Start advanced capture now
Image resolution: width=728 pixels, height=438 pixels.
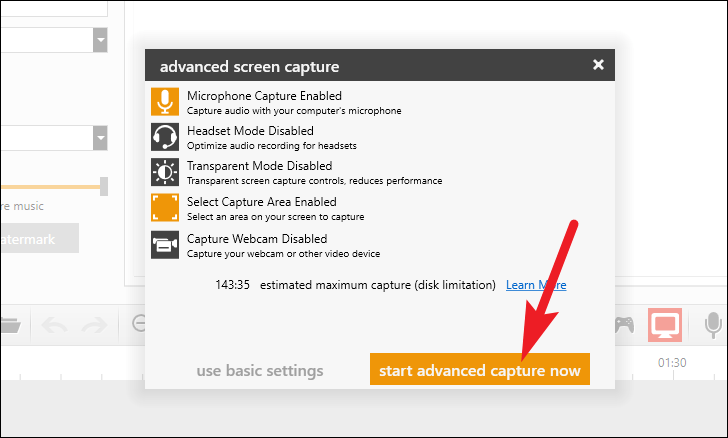(x=480, y=369)
